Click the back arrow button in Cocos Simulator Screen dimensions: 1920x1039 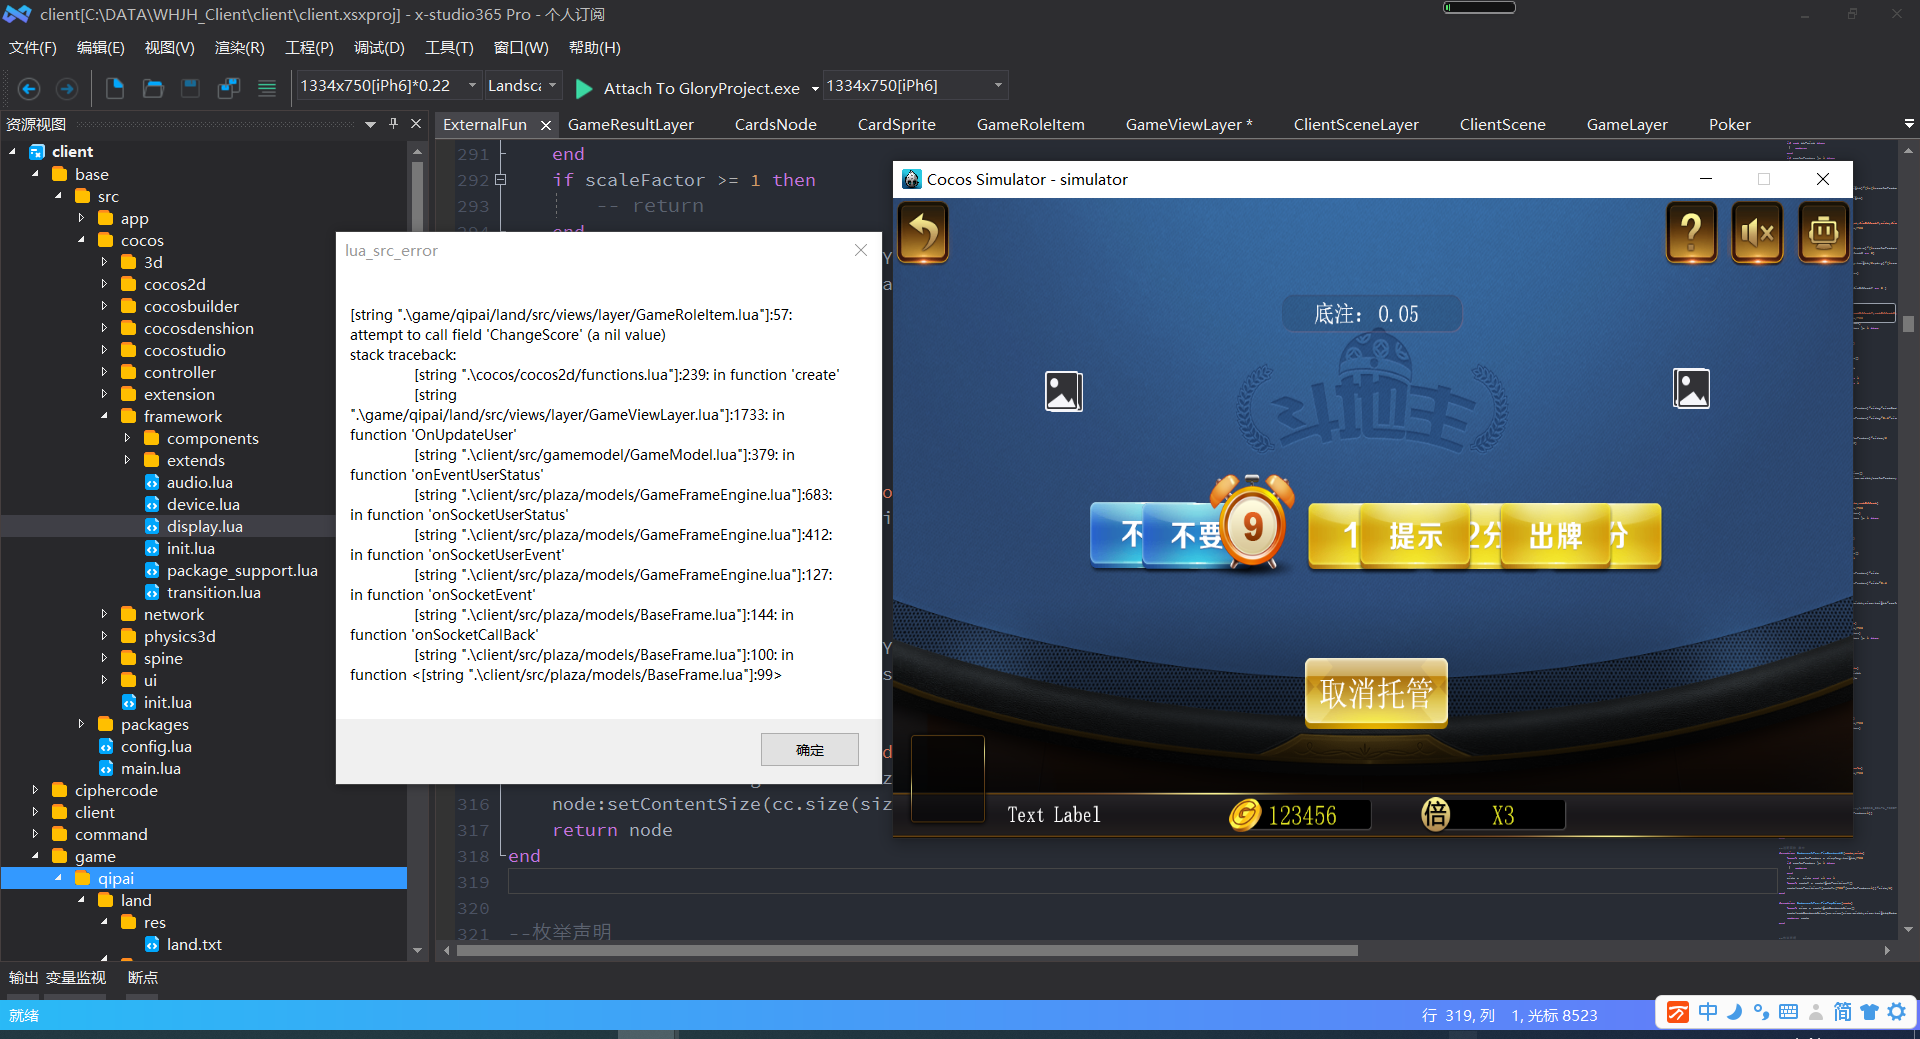(924, 233)
